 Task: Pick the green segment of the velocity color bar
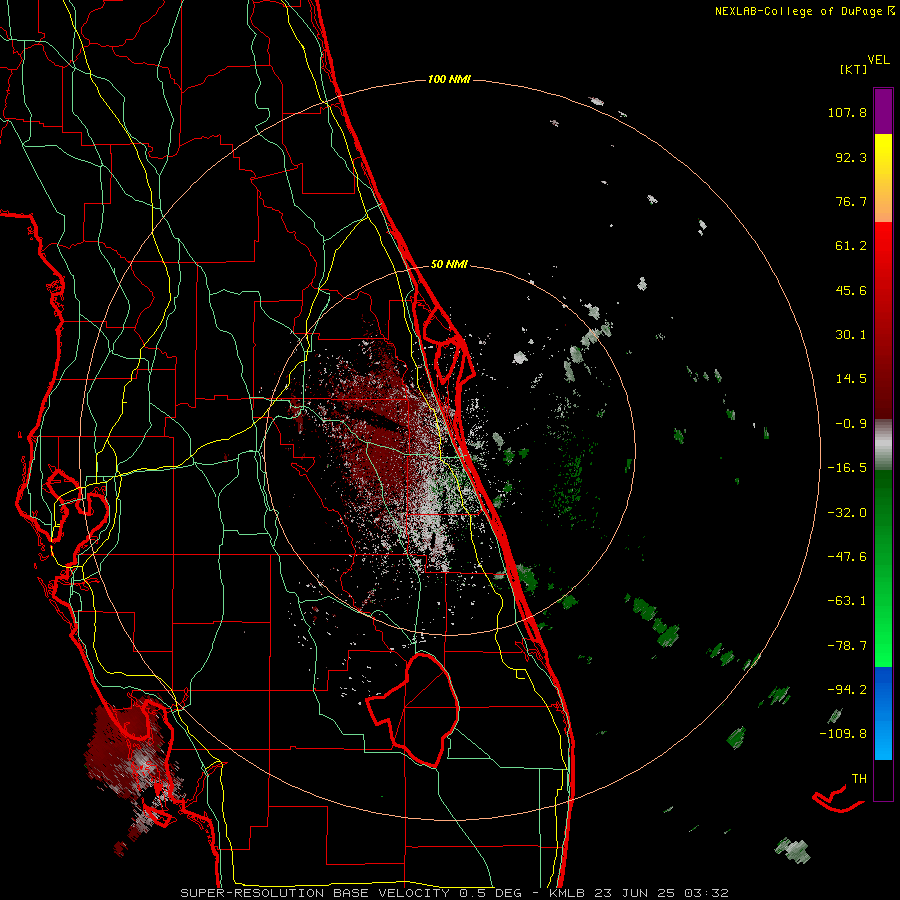coord(883,568)
